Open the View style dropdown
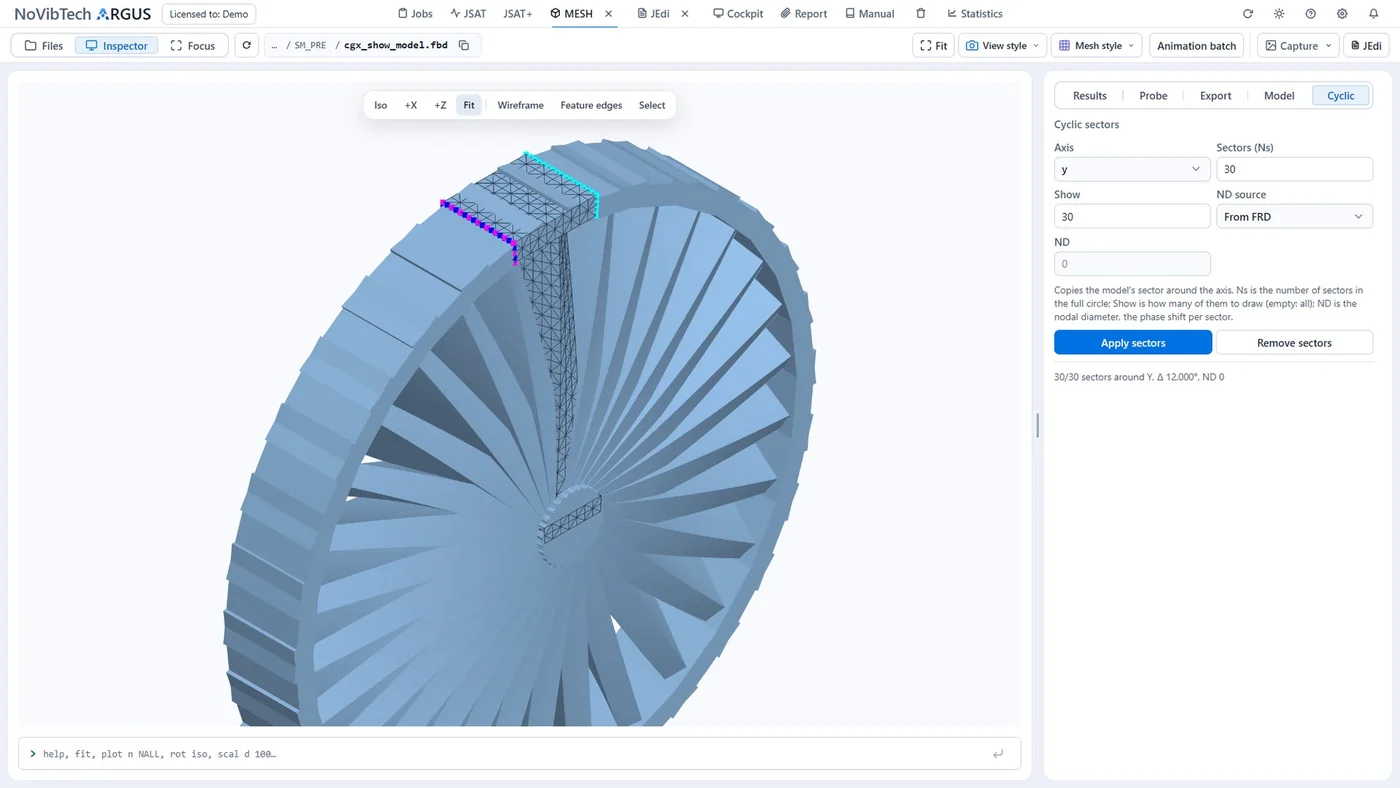The height and width of the screenshot is (788, 1400). pyautogui.click(x=1003, y=46)
